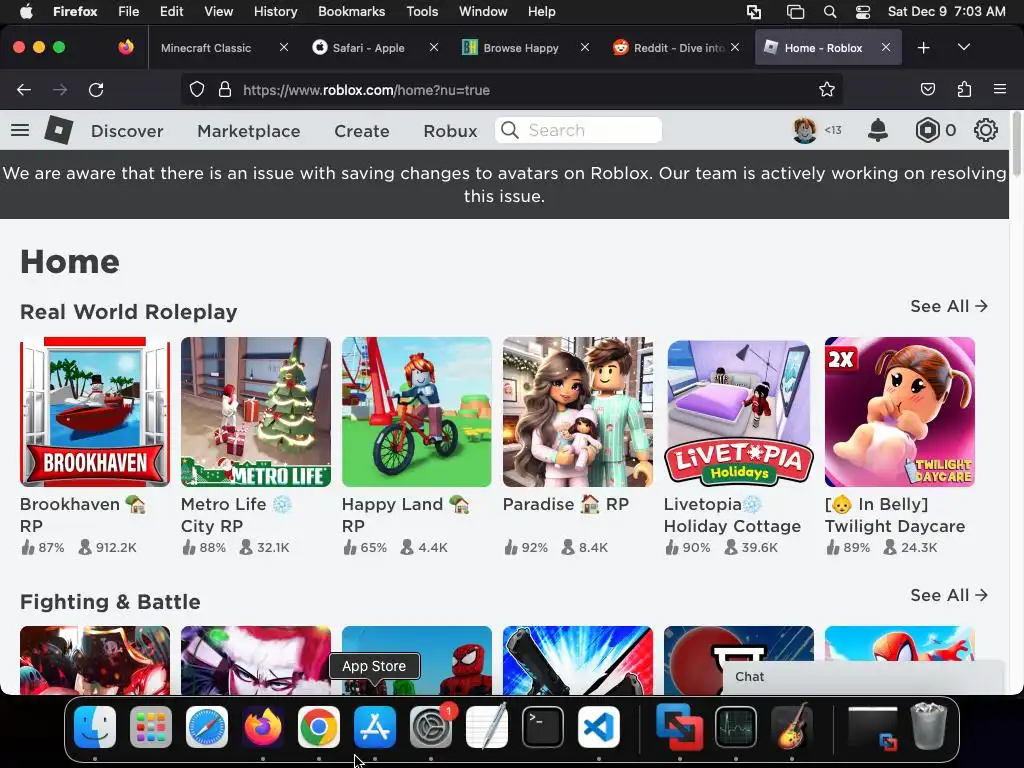Image resolution: width=1024 pixels, height=768 pixels.
Task: Open Finder from the Dock
Action: (x=95, y=727)
